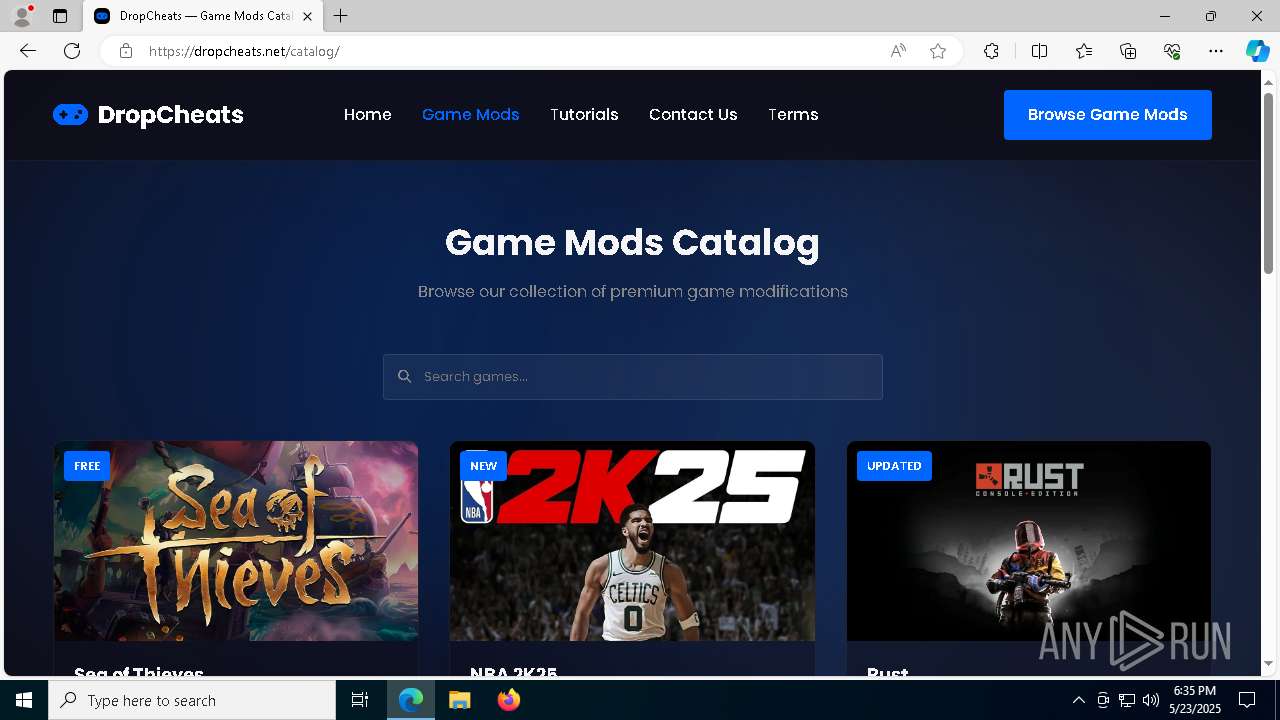This screenshot has height=720, width=1280.
Task: Open volume control tray icon
Action: [1150, 700]
